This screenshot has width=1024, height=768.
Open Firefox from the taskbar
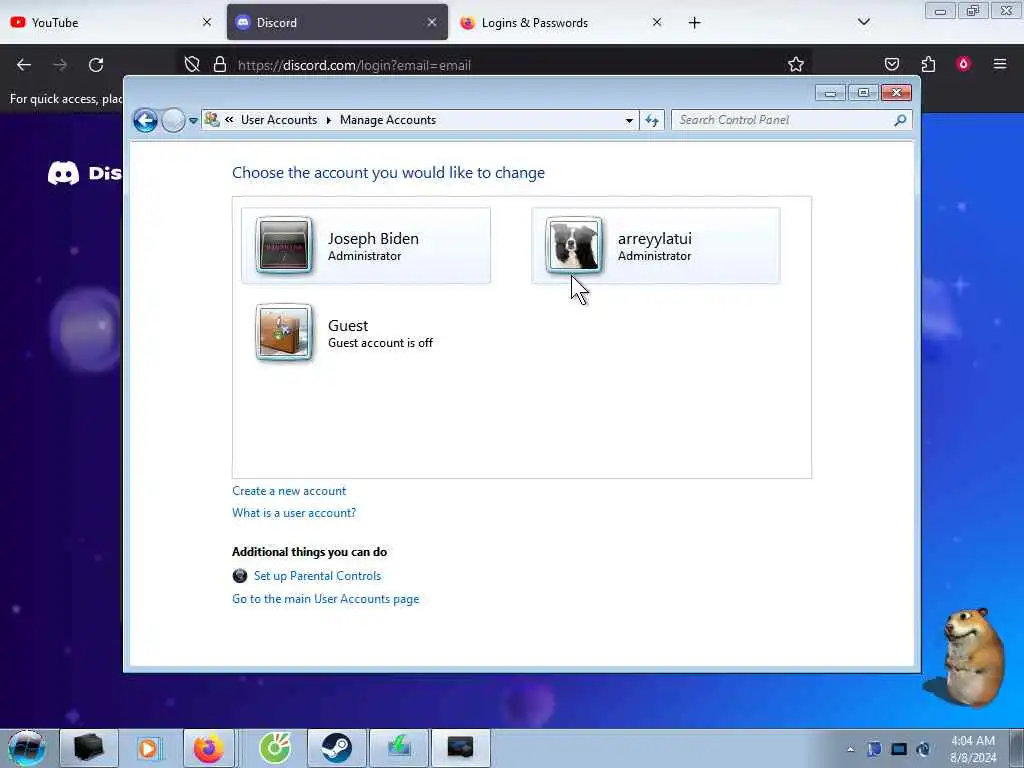[x=208, y=748]
